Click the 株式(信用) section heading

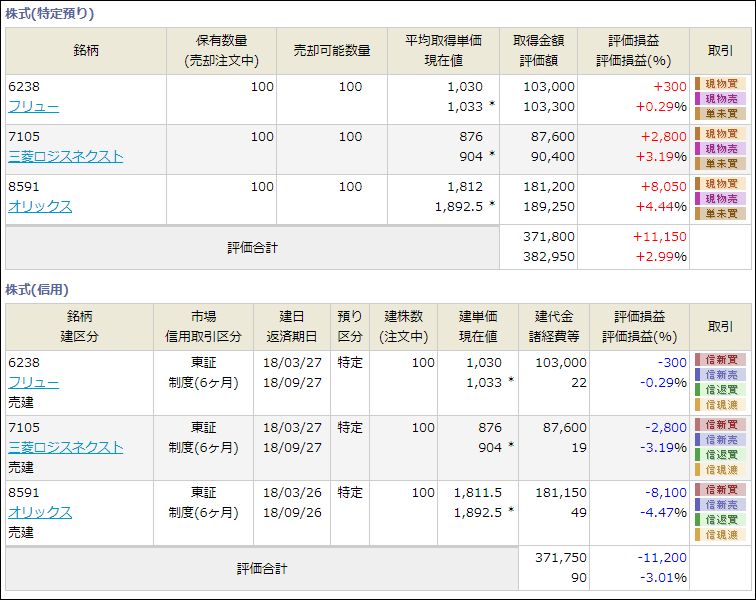pos(37,289)
